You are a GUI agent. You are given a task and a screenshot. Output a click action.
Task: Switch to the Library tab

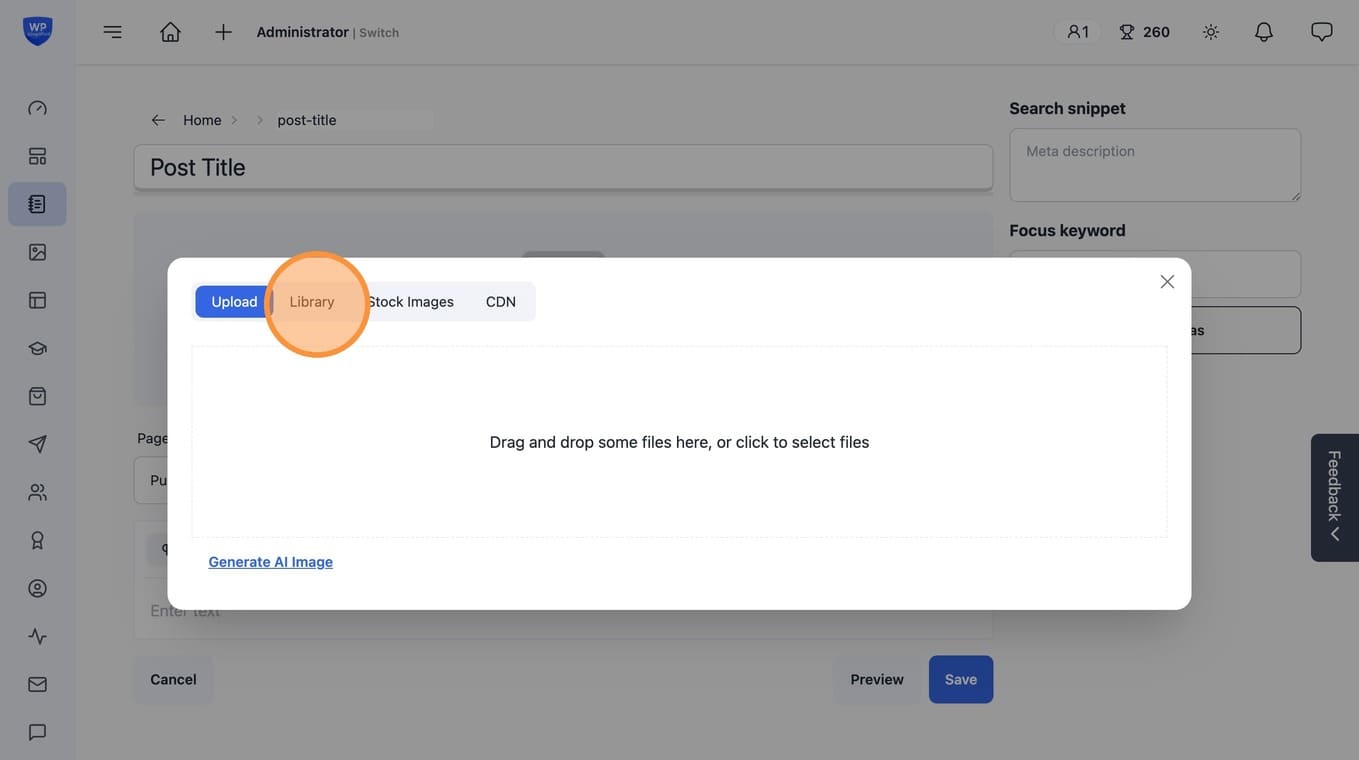[x=312, y=302]
